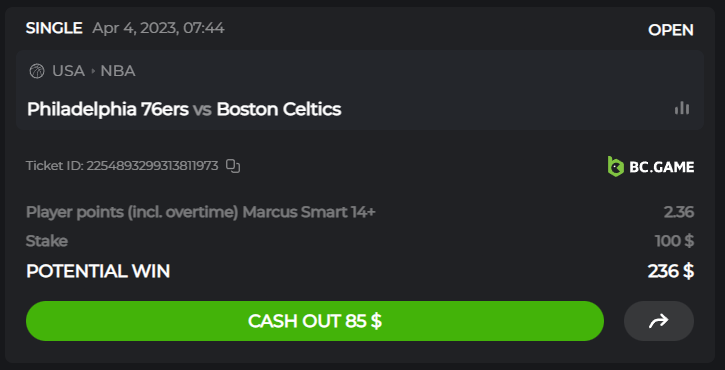Viewport: 725px width, 370px height.
Task: Click the green Cash Out 85 $ button
Action: (315, 321)
